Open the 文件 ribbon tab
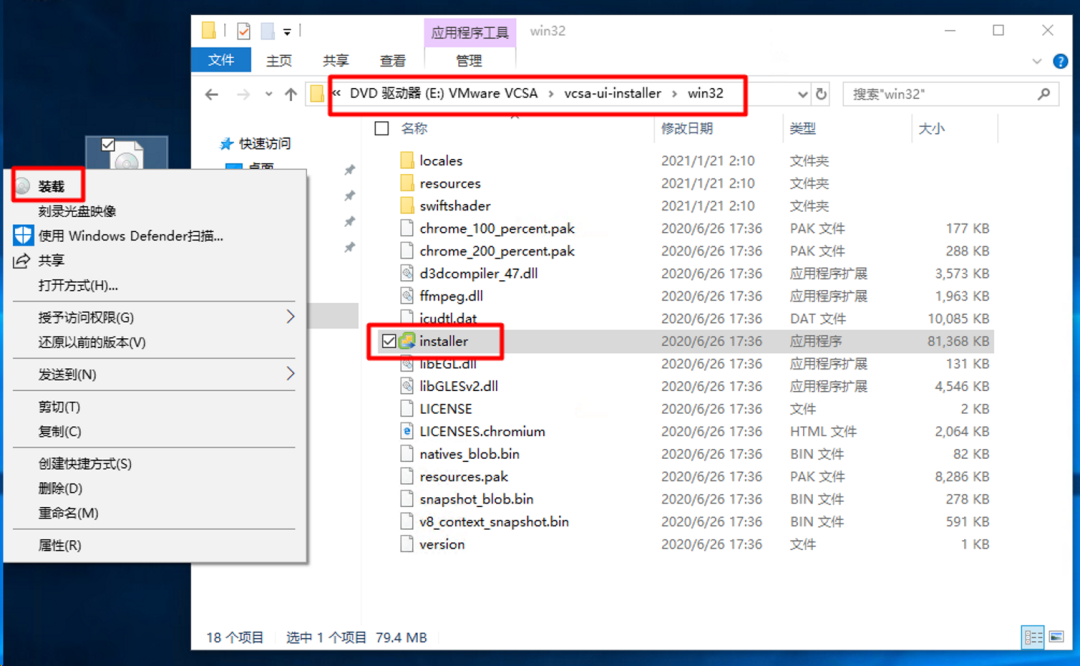This screenshot has height=666, width=1080. tap(221, 61)
